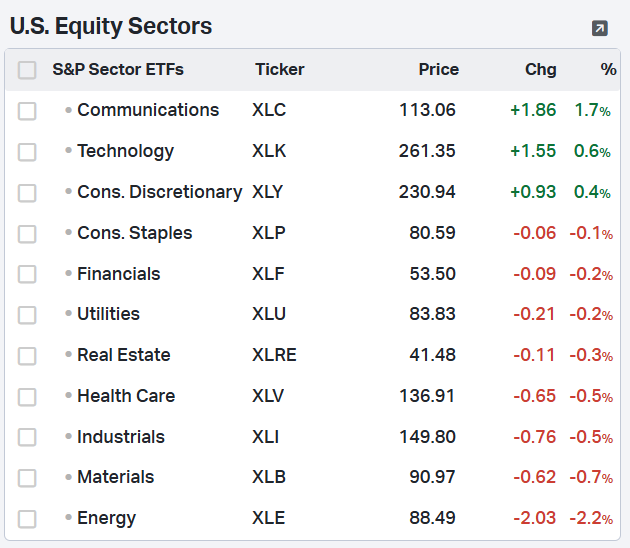
Task: Open the Real Estate sector row
Action: [x=123, y=355]
